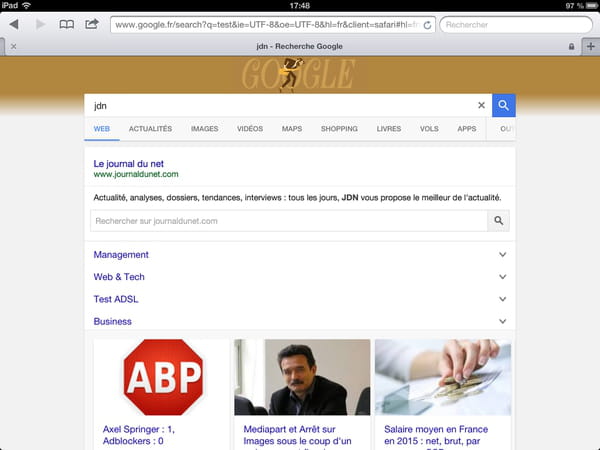Viewport: 600px width, 450px height.
Task: Switch to LIVRES tab
Action: click(389, 129)
